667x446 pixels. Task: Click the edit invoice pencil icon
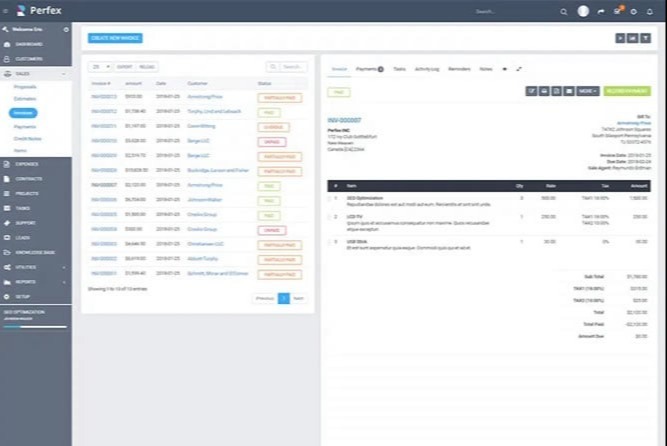[531, 91]
